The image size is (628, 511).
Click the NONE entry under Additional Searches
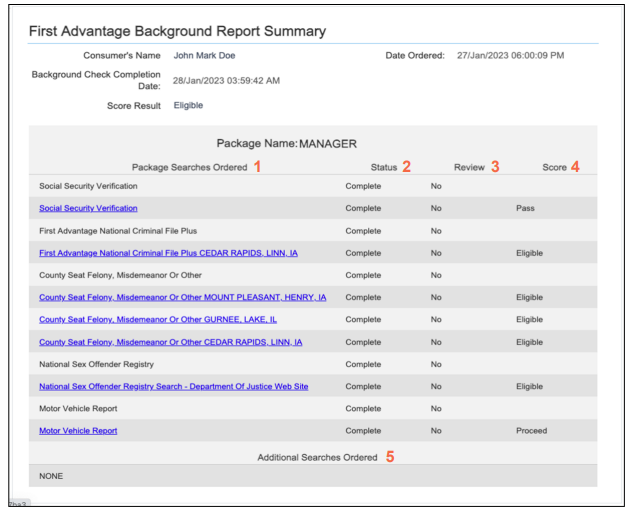pyautogui.click(x=51, y=476)
